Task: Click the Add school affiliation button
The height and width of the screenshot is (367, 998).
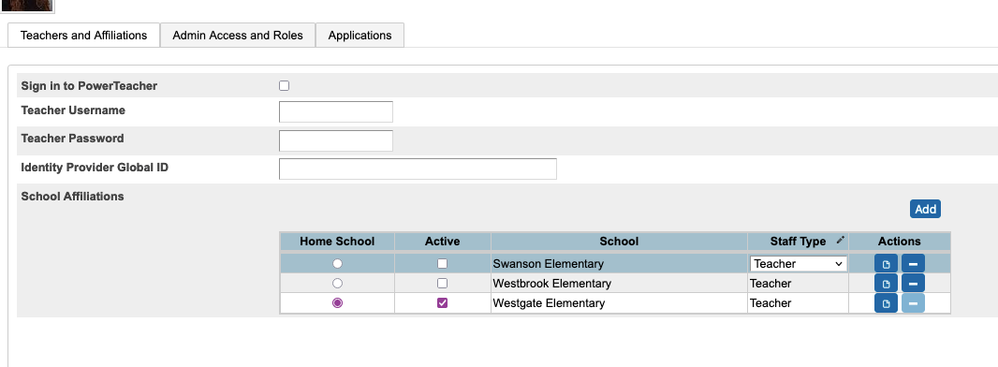Action: [x=925, y=209]
